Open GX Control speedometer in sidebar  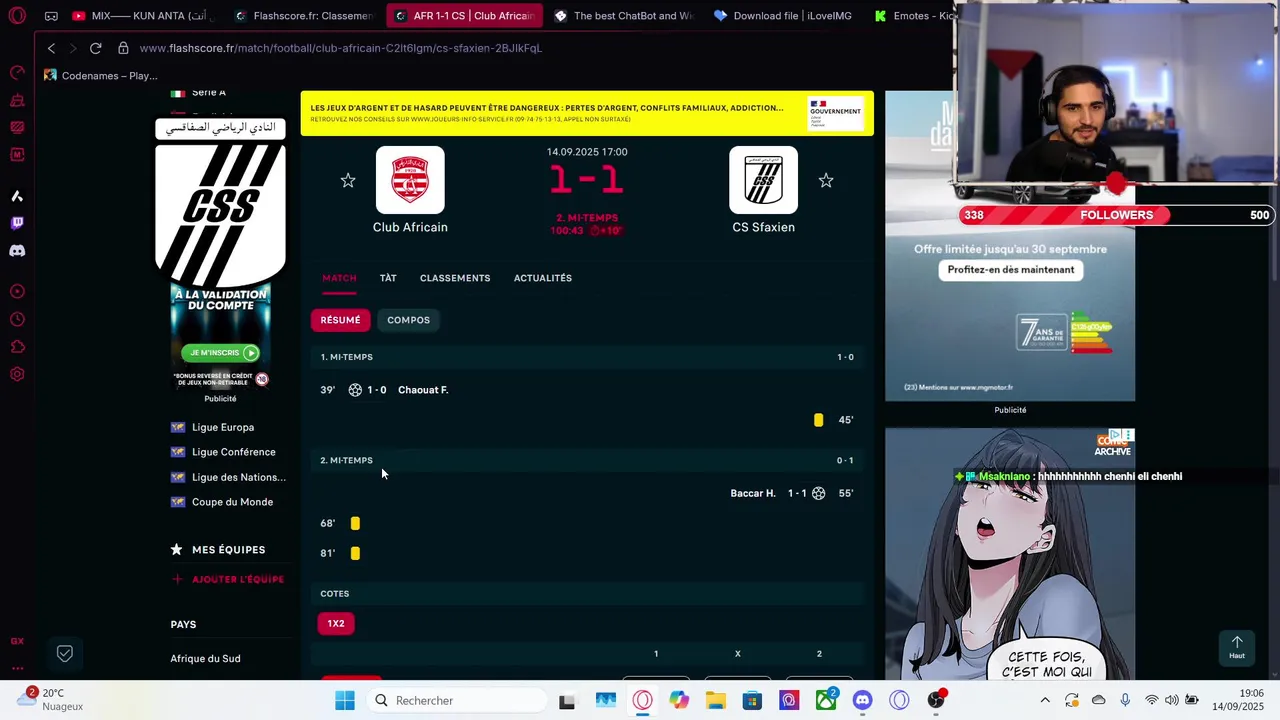[x=17, y=72]
